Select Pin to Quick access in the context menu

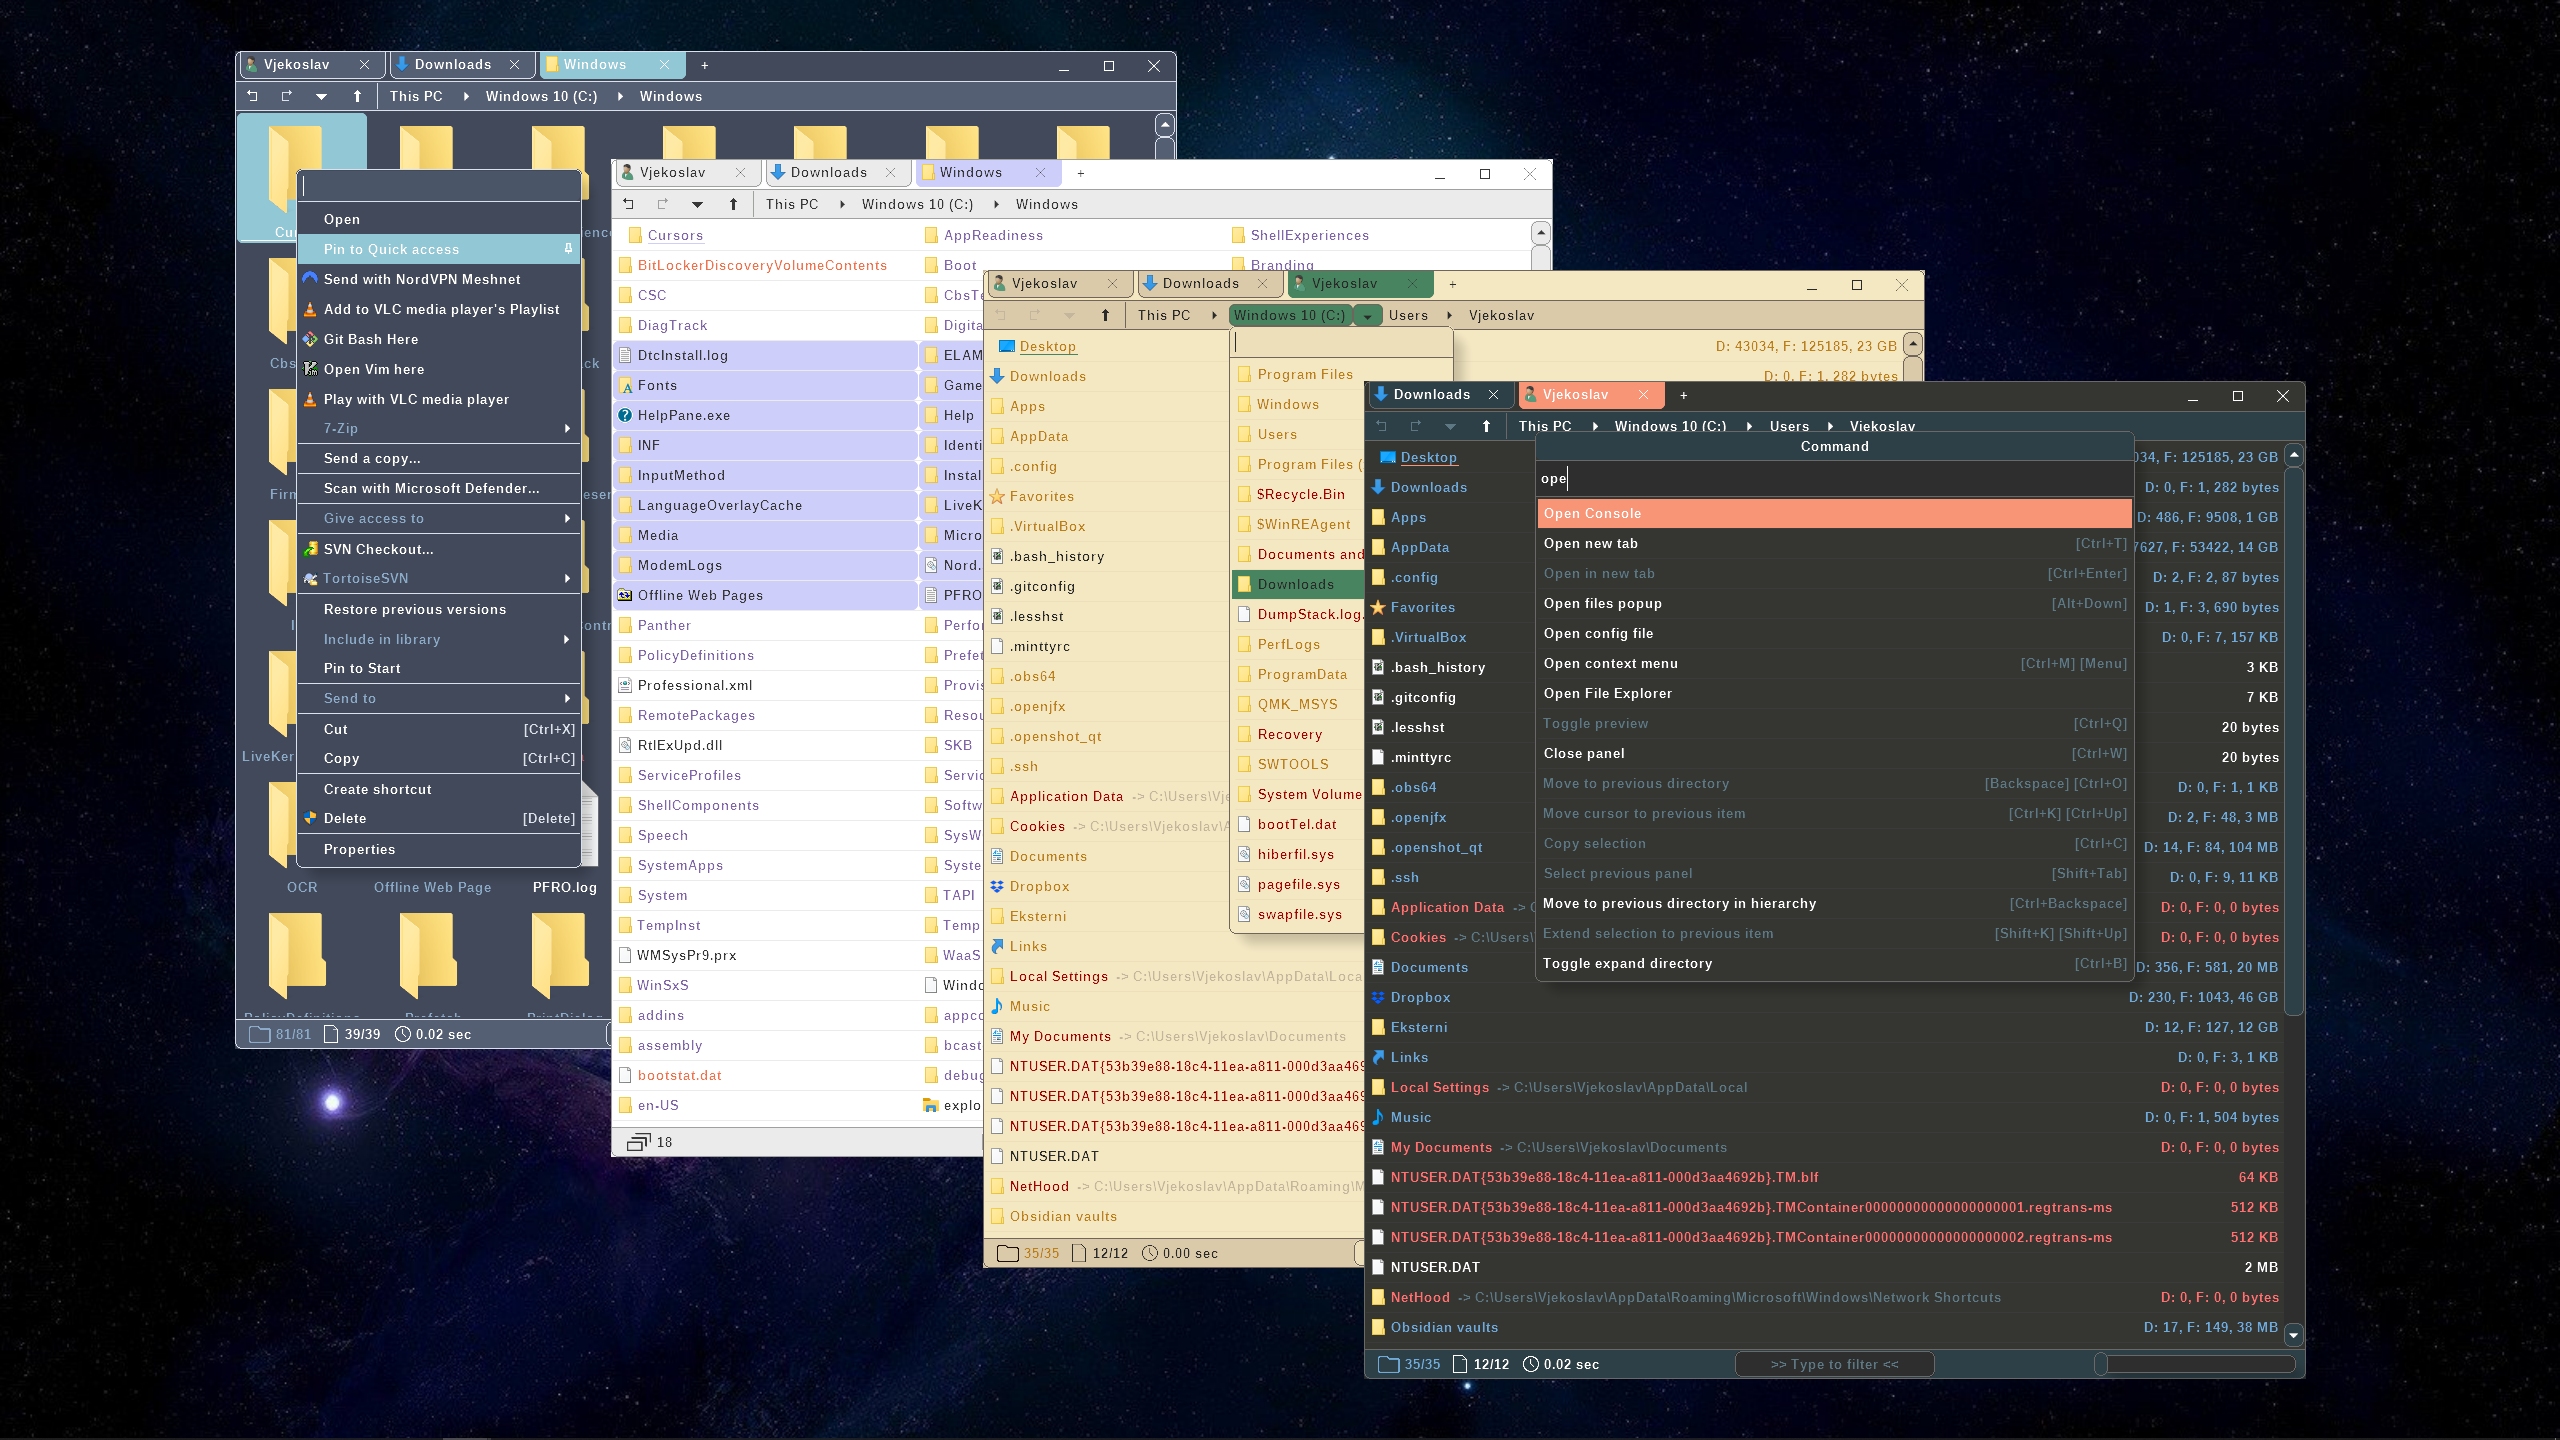[x=391, y=249]
